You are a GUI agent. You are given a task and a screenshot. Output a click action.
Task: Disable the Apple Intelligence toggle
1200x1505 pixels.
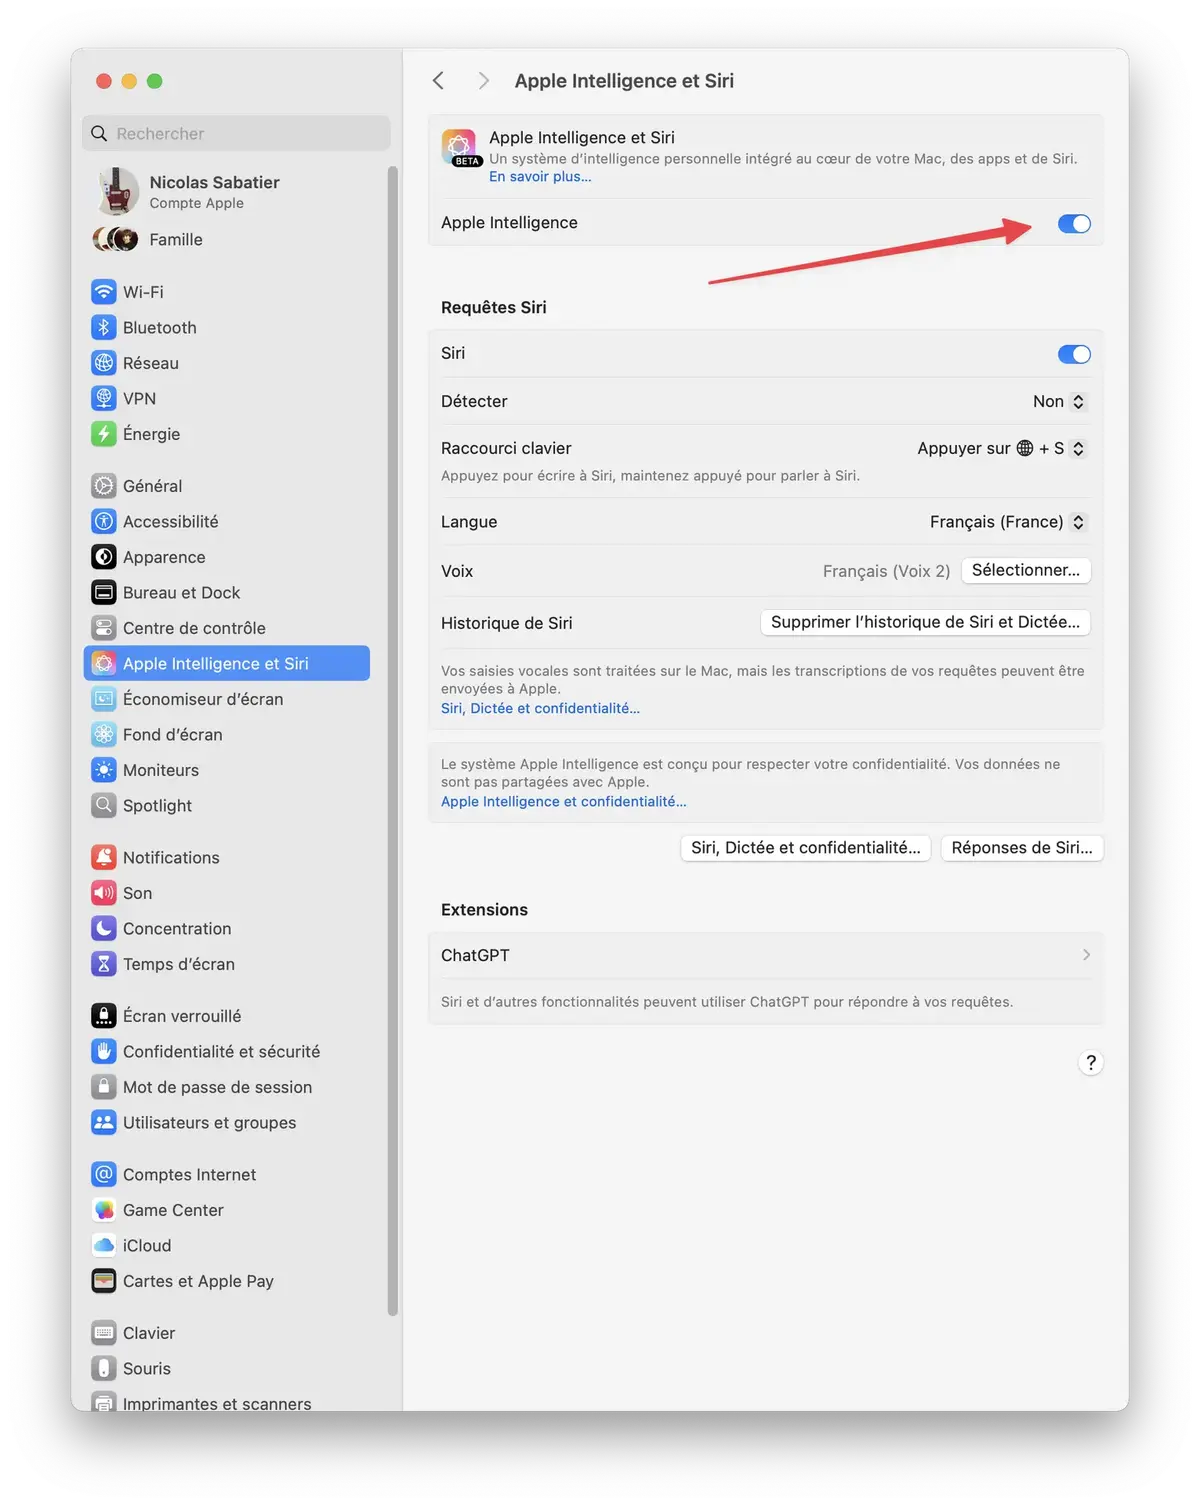(1074, 224)
